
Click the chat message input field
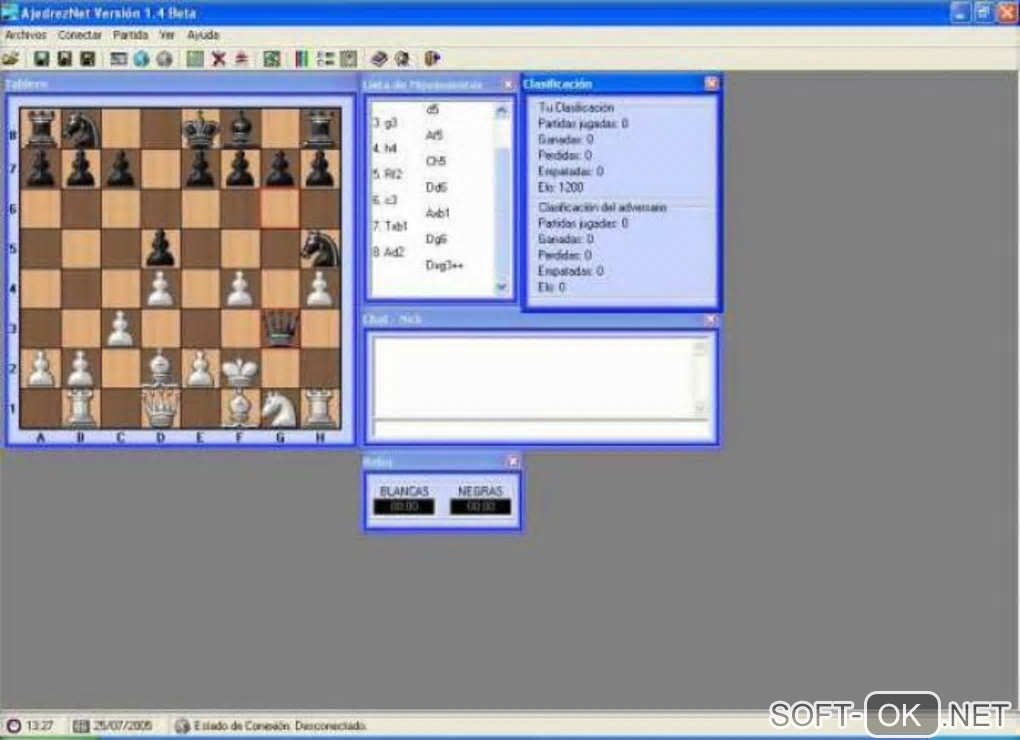pyautogui.click(x=541, y=429)
